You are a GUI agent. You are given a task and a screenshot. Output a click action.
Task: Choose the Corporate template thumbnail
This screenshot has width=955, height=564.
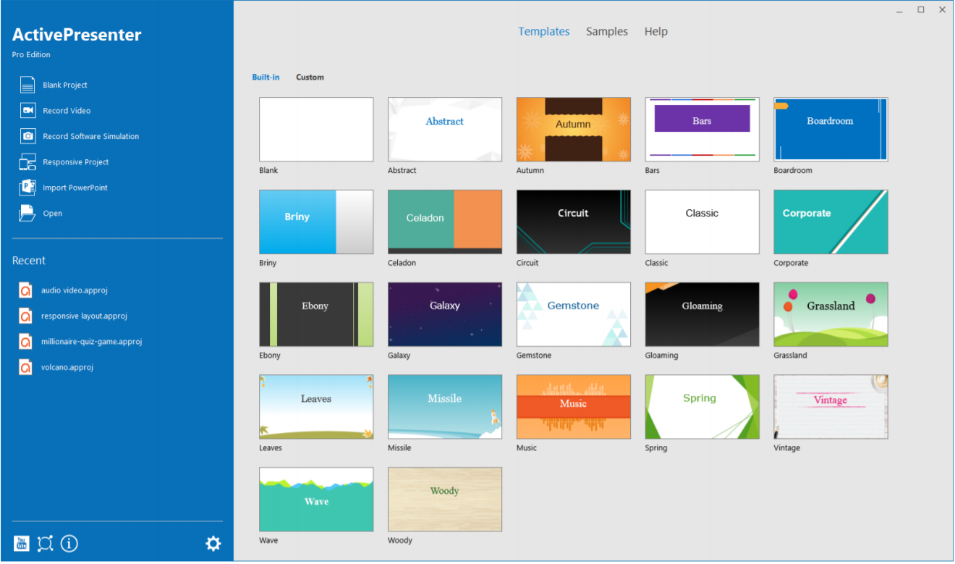[x=831, y=222]
